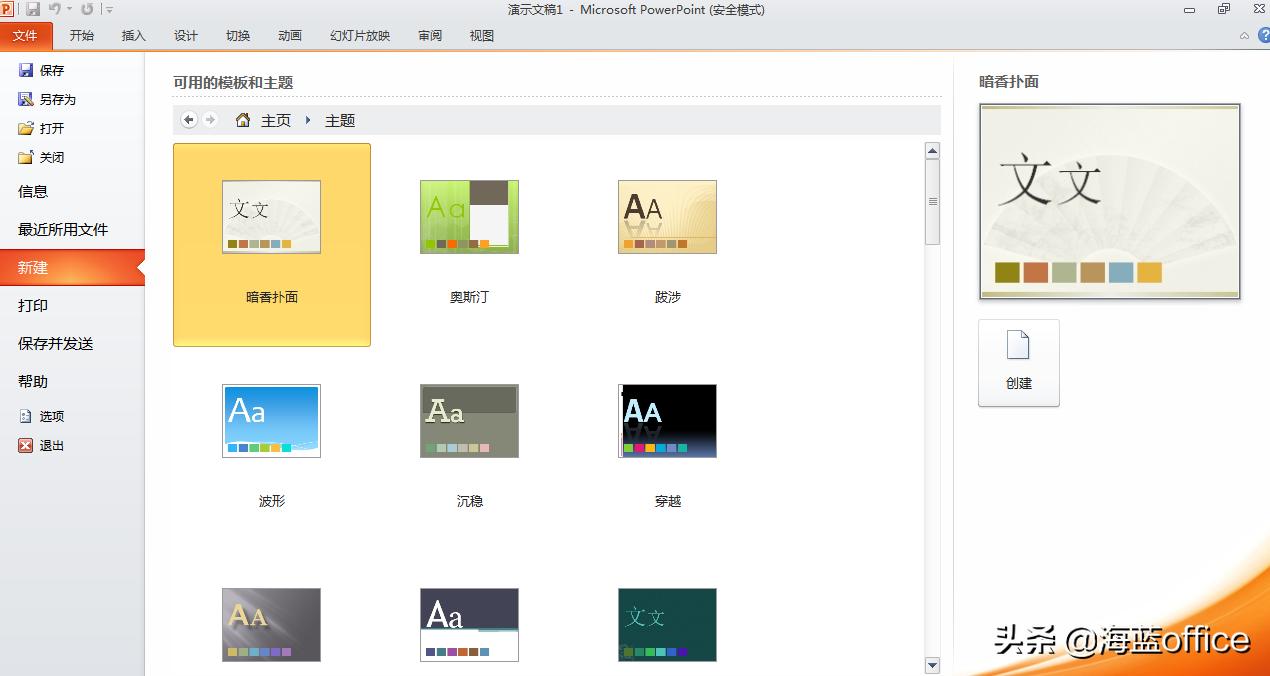Open 选项 from the bottom of the sidebar
1270x676 pixels.
pos(42,415)
